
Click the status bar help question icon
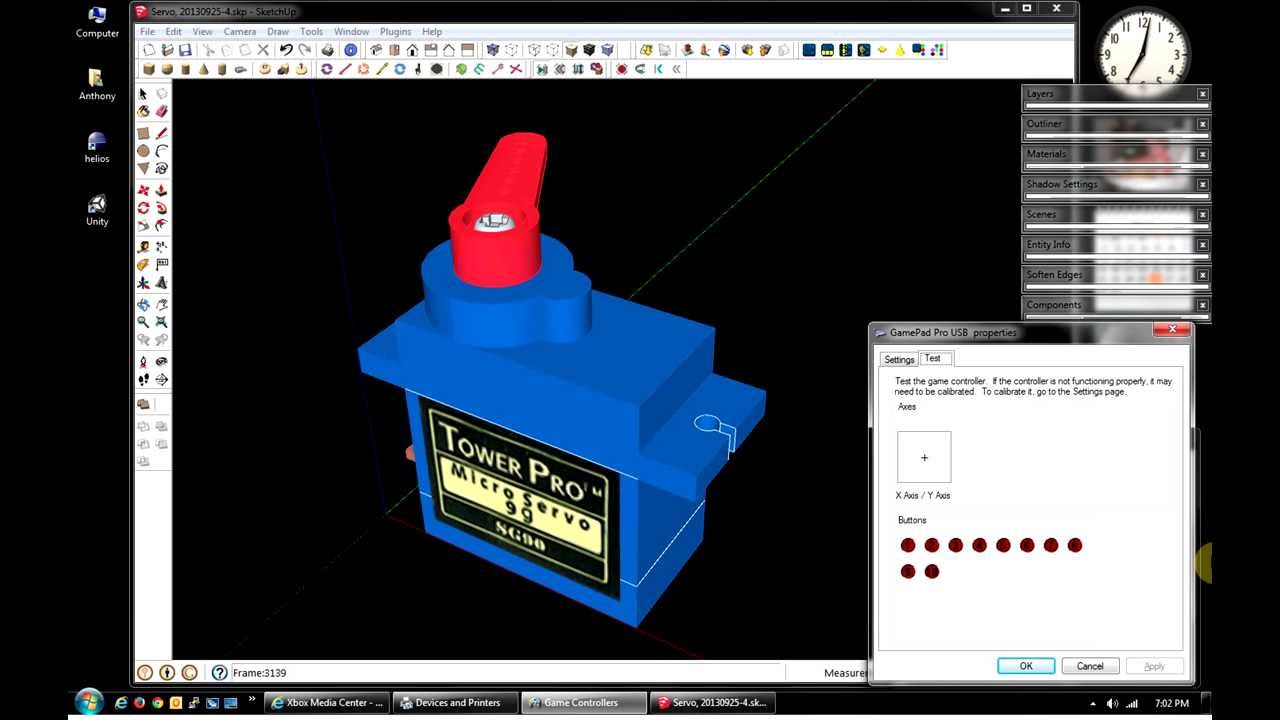click(x=219, y=673)
